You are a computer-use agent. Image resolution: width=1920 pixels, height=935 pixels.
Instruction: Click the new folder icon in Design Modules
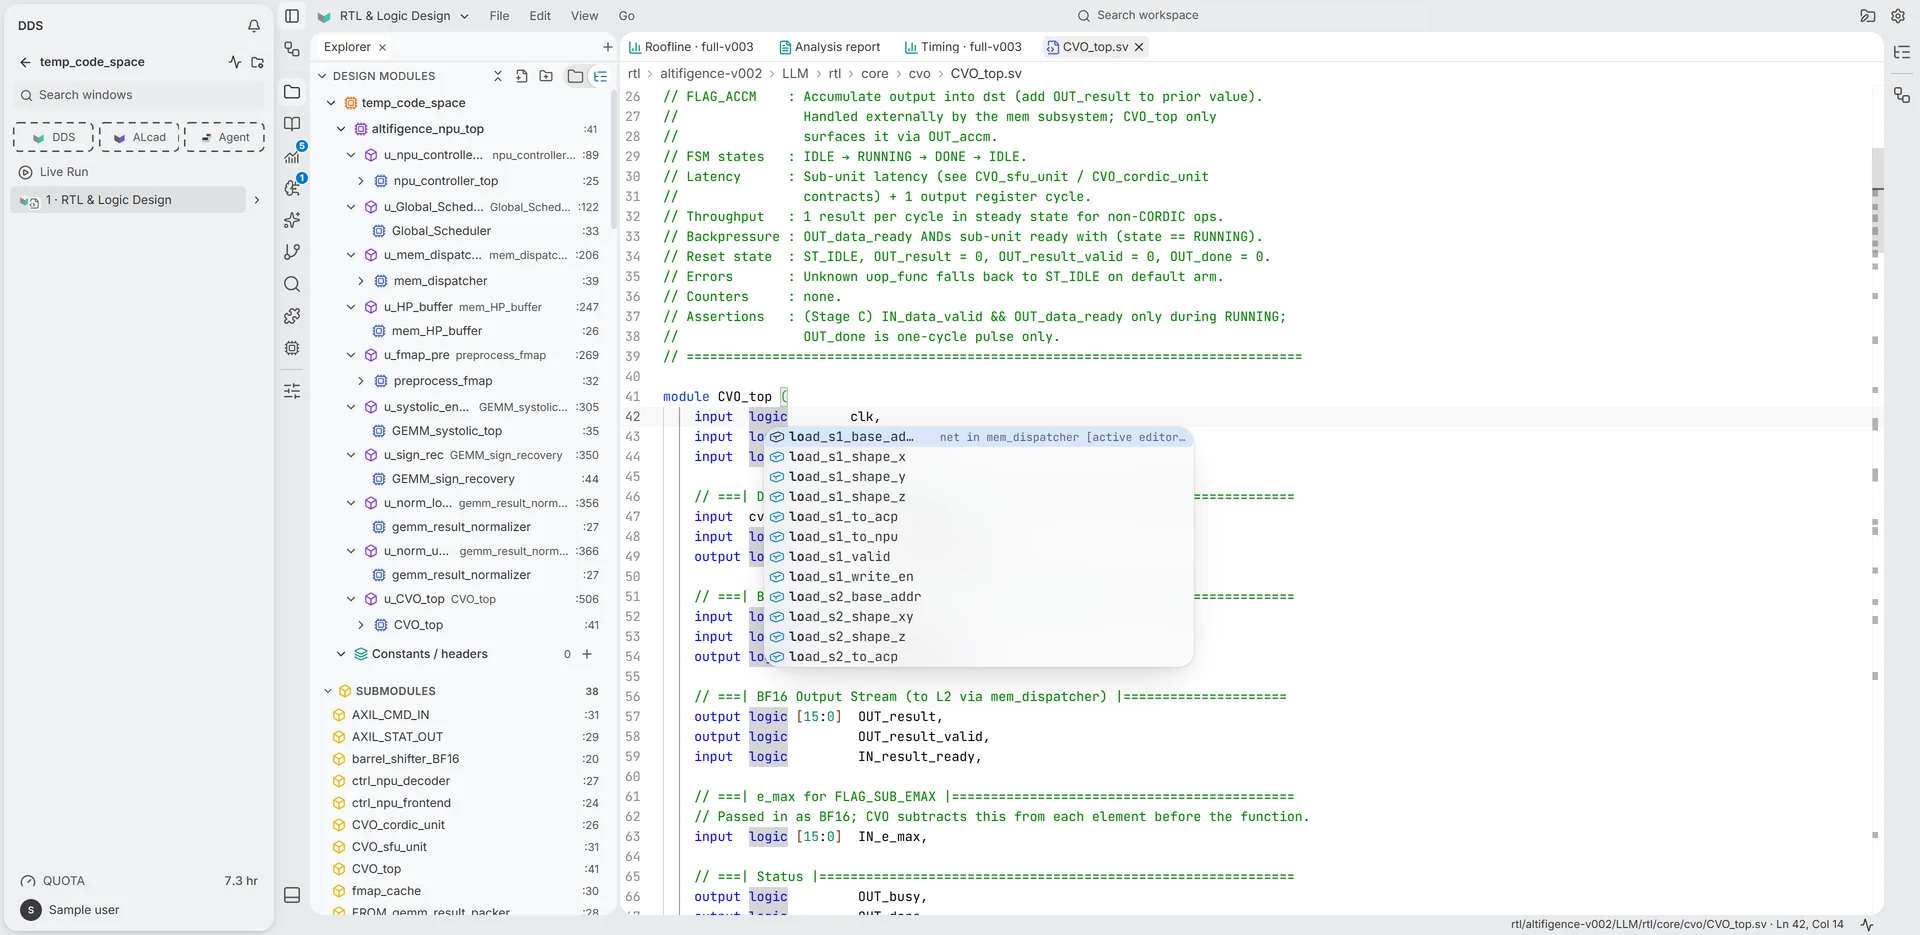[x=546, y=76]
